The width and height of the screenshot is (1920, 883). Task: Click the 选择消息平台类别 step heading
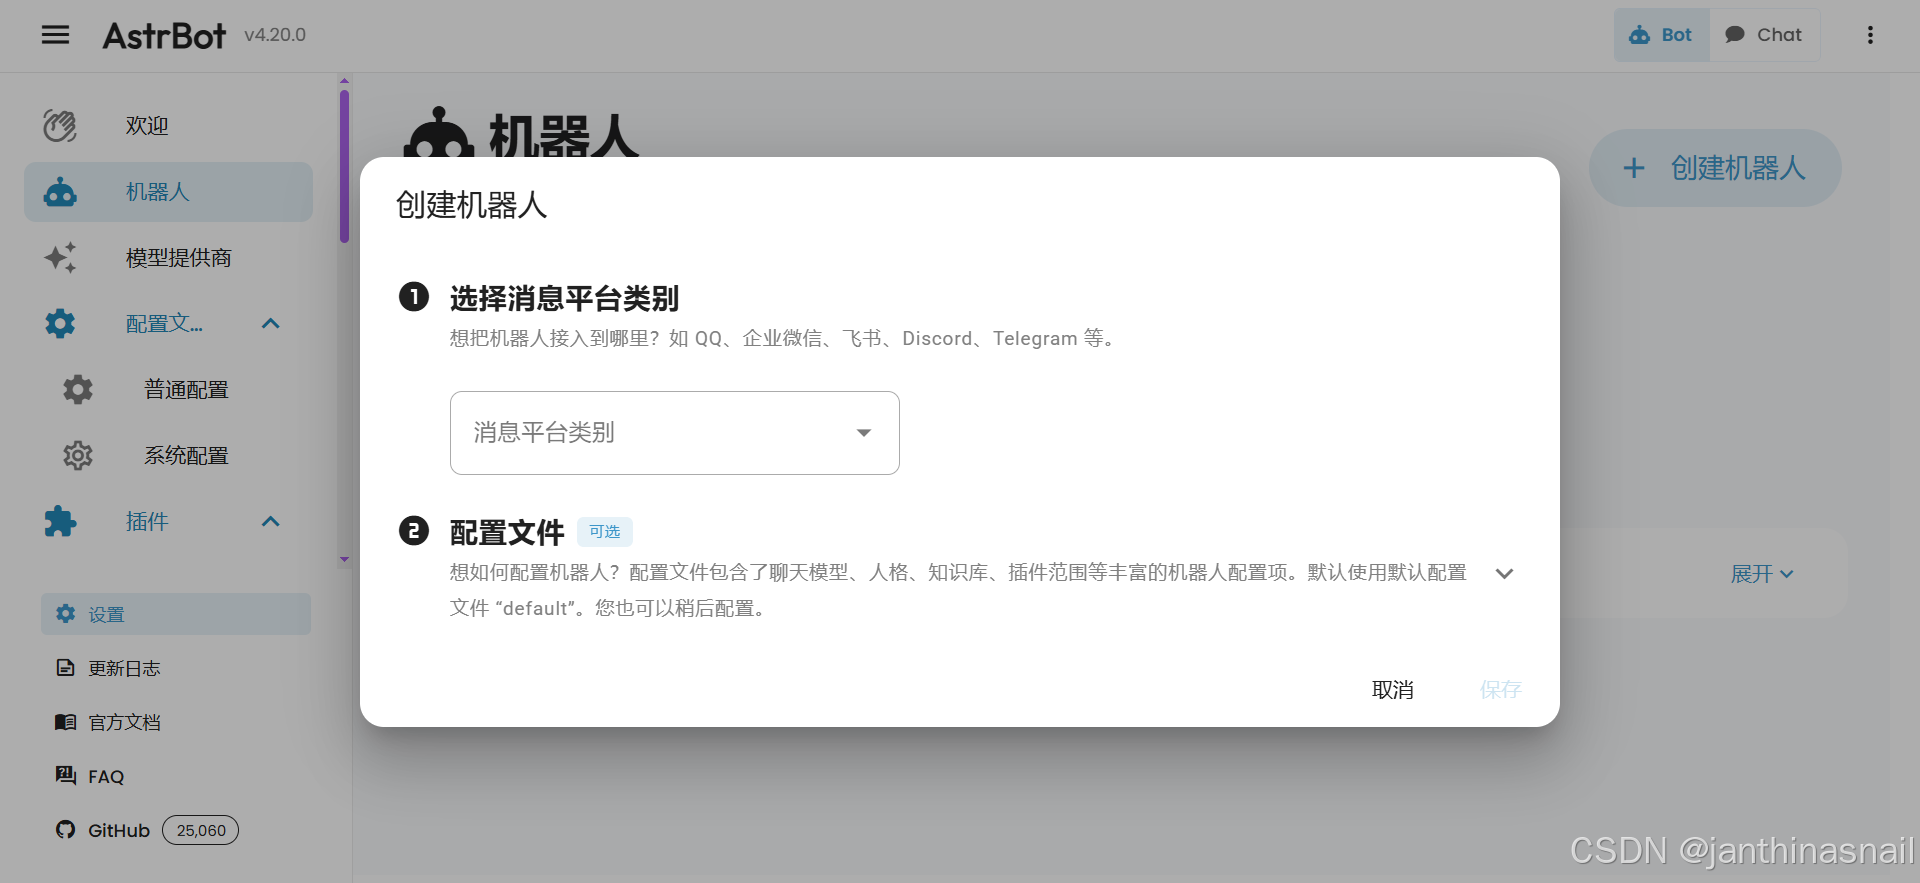[564, 298]
